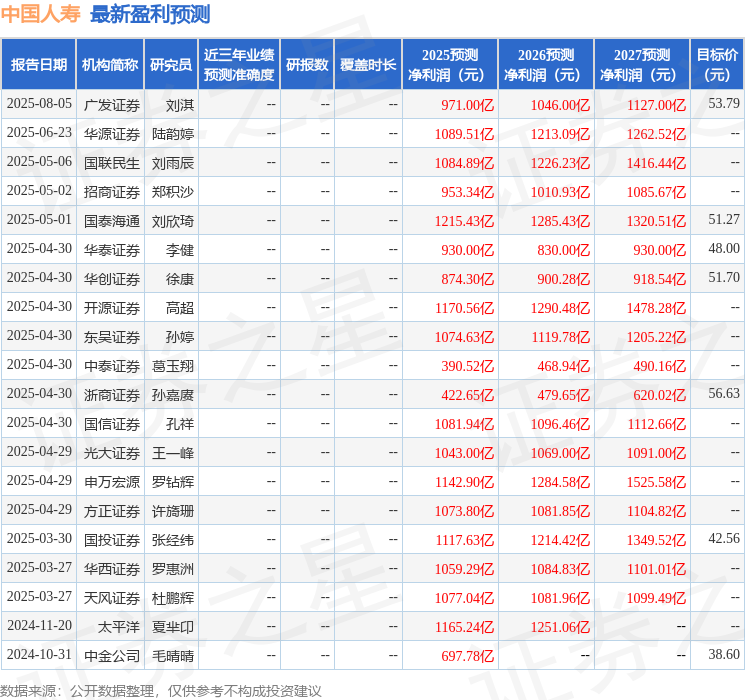This screenshot has height=700, width=745.
Task: Click target price 42.56
Action: pos(724,538)
